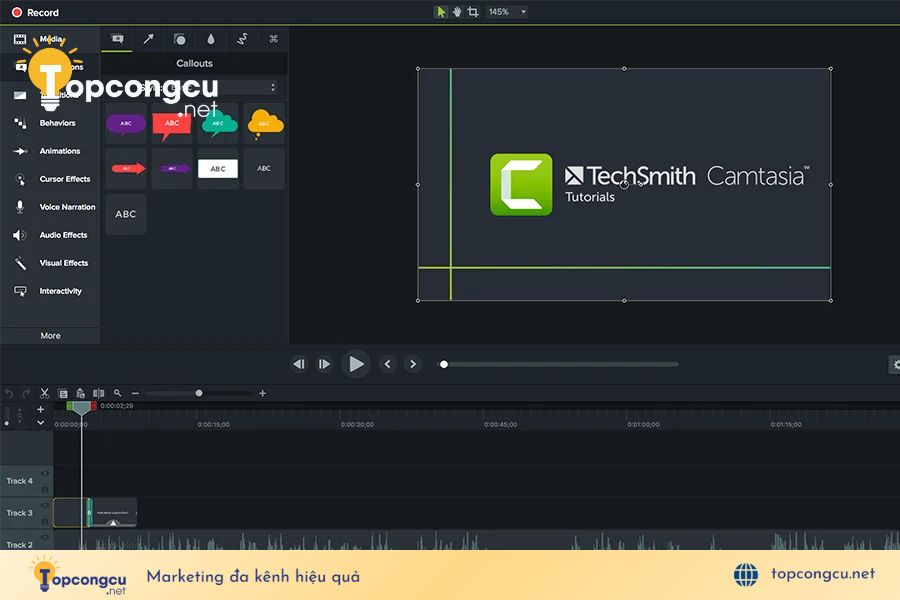Click the Redo icon

coord(26,393)
